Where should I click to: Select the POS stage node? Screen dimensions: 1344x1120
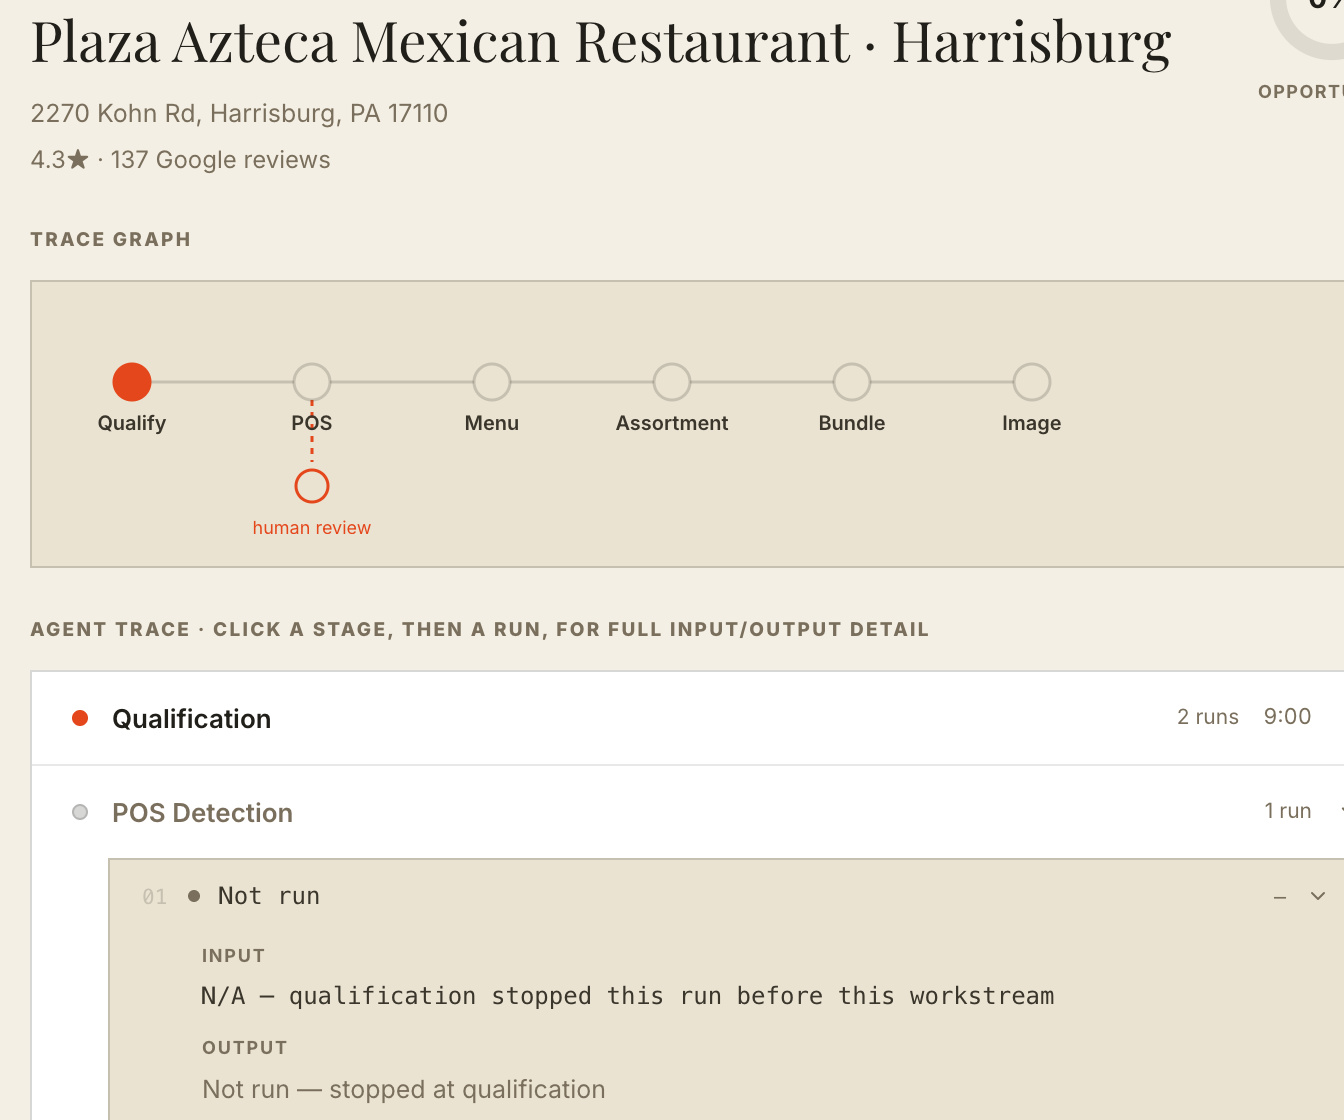(x=312, y=382)
